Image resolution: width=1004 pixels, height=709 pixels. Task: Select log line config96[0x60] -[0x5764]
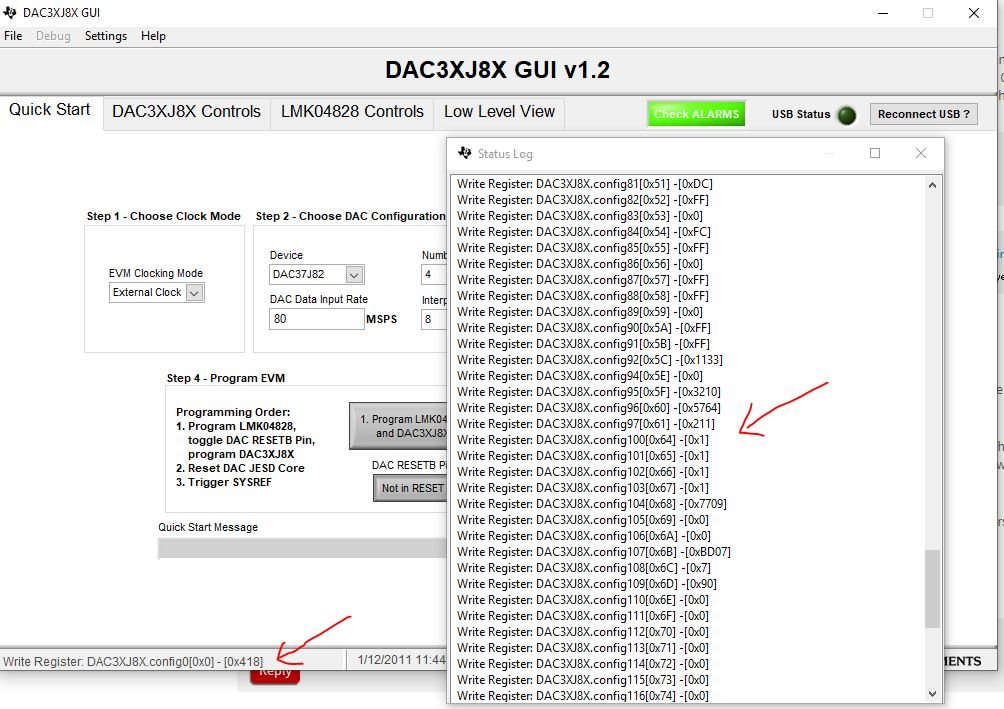coord(588,408)
